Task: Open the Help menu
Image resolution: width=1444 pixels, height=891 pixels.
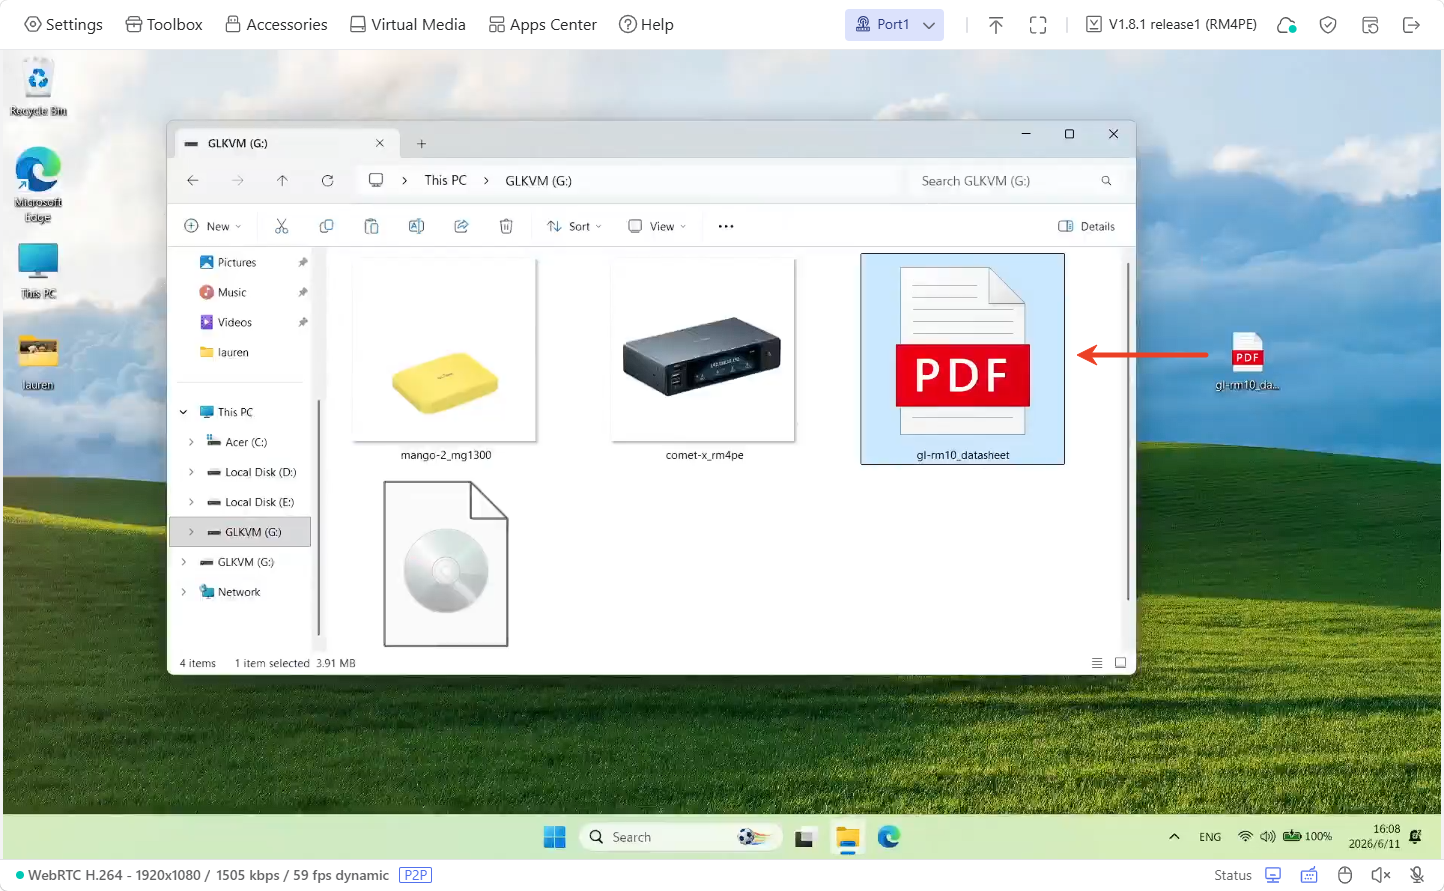Action: [x=646, y=24]
